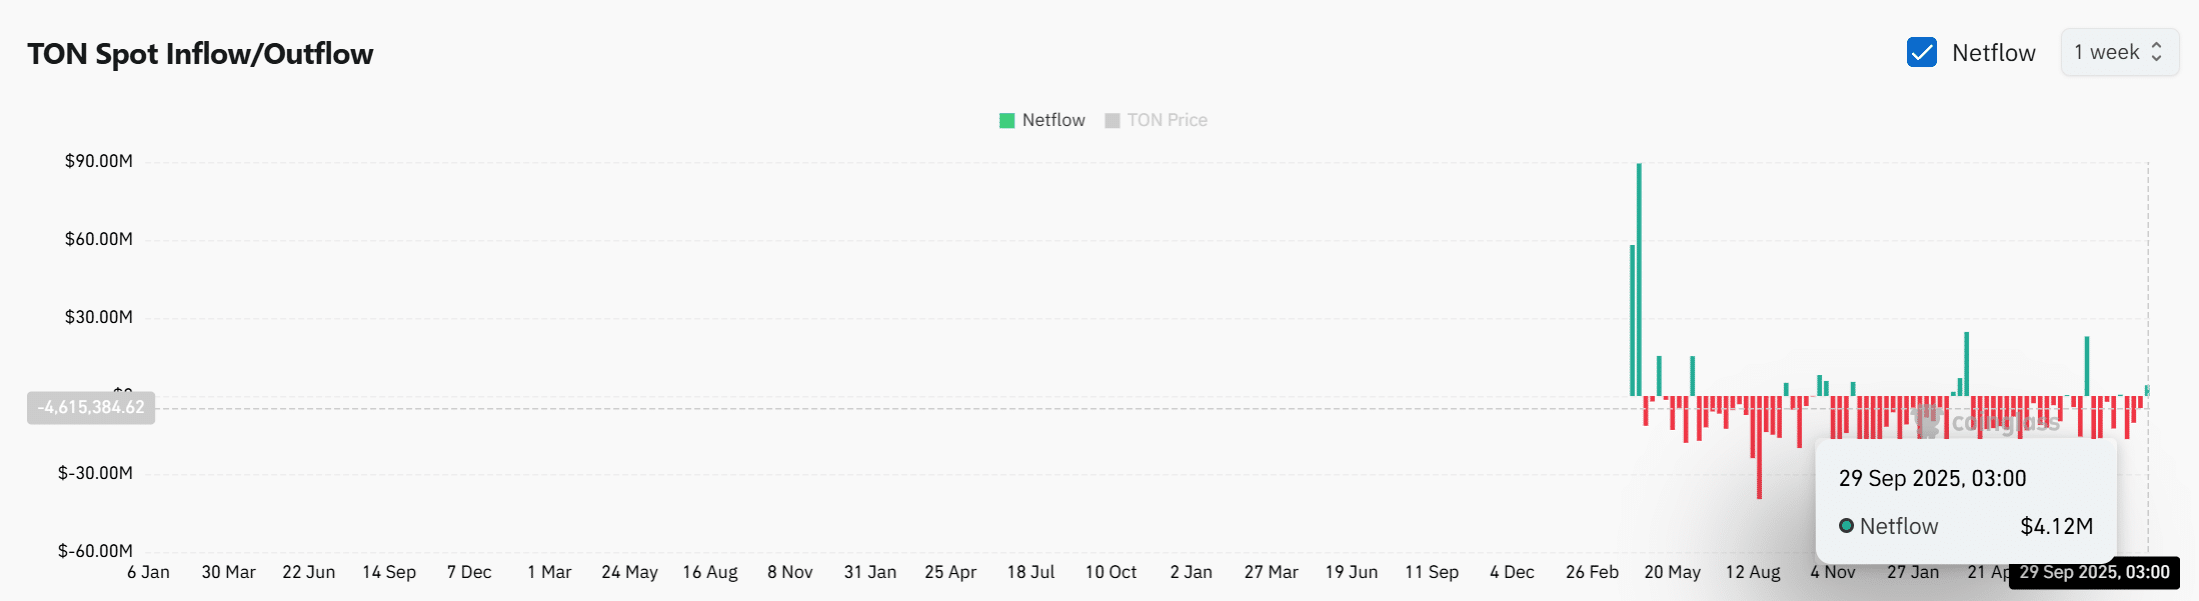Click the $4.12M tooltip value
Image resolution: width=2199 pixels, height=601 pixels.
click(x=2056, y=526)
